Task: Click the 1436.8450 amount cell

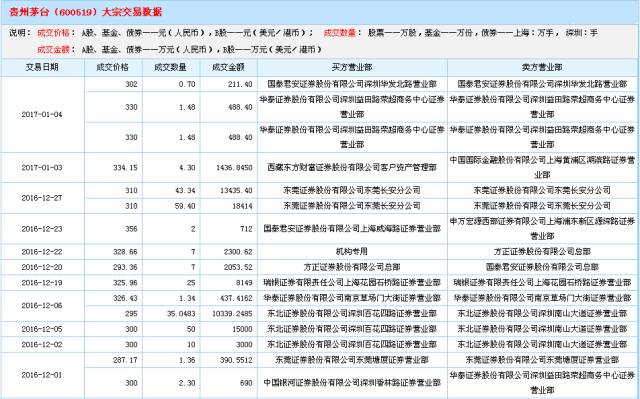Action: tap(229, 168)
